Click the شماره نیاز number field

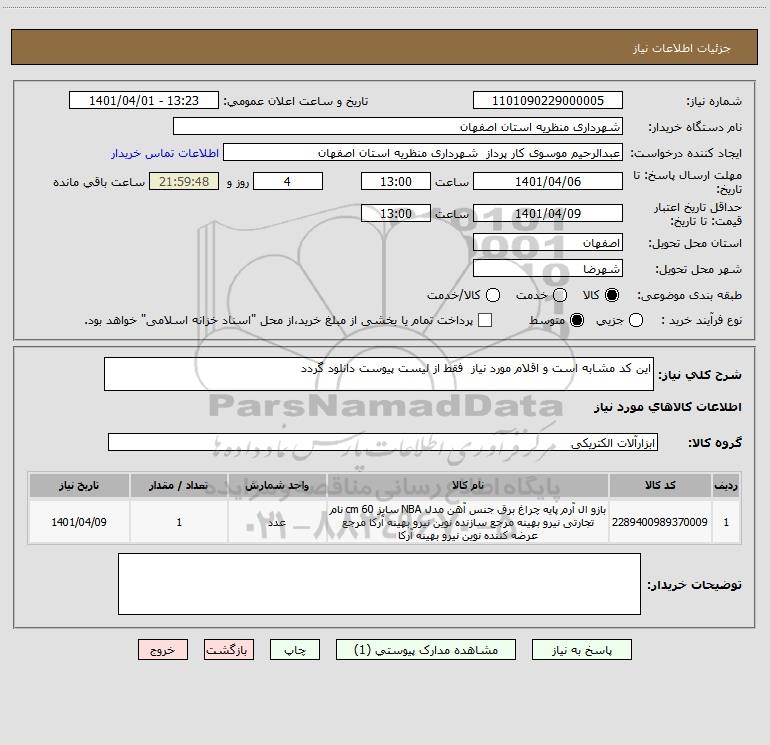point(548,101)
